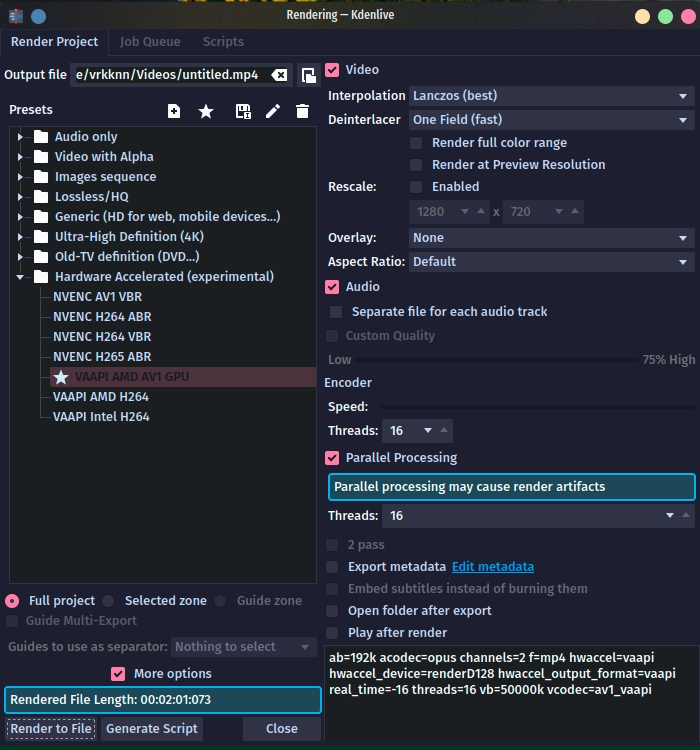The width and height of the screenshot is (700, 750).
Task: Expand Old-TV definition (DVD...) group
Action: 20,257
